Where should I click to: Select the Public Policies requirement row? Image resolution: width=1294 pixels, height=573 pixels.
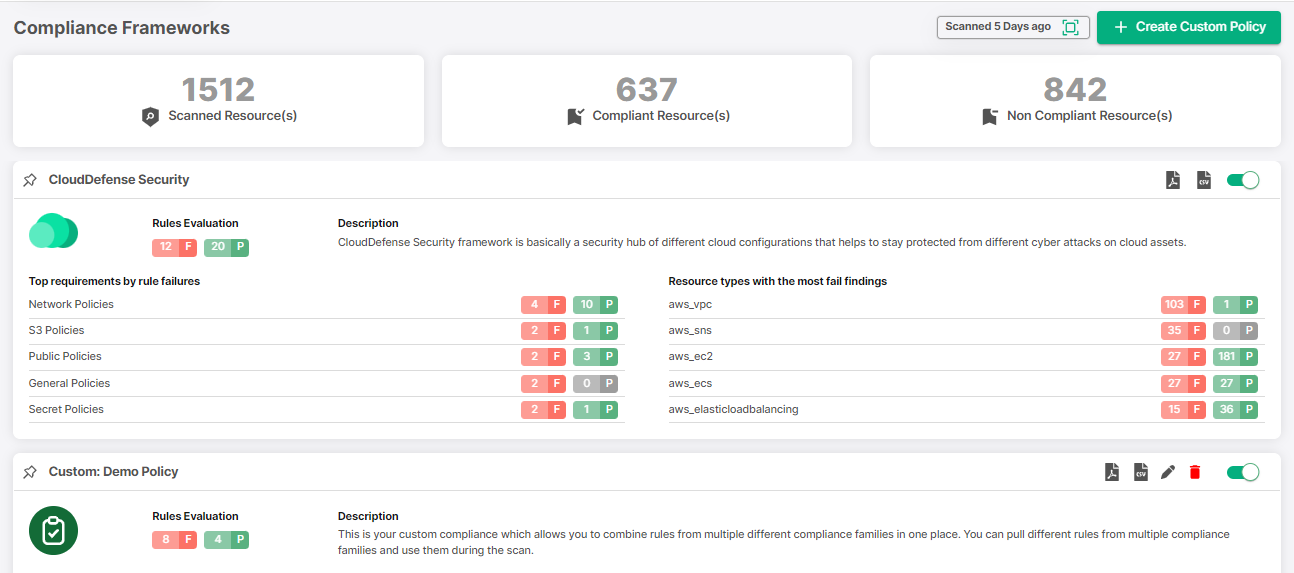pyautogui.click(x=326, y=357)
